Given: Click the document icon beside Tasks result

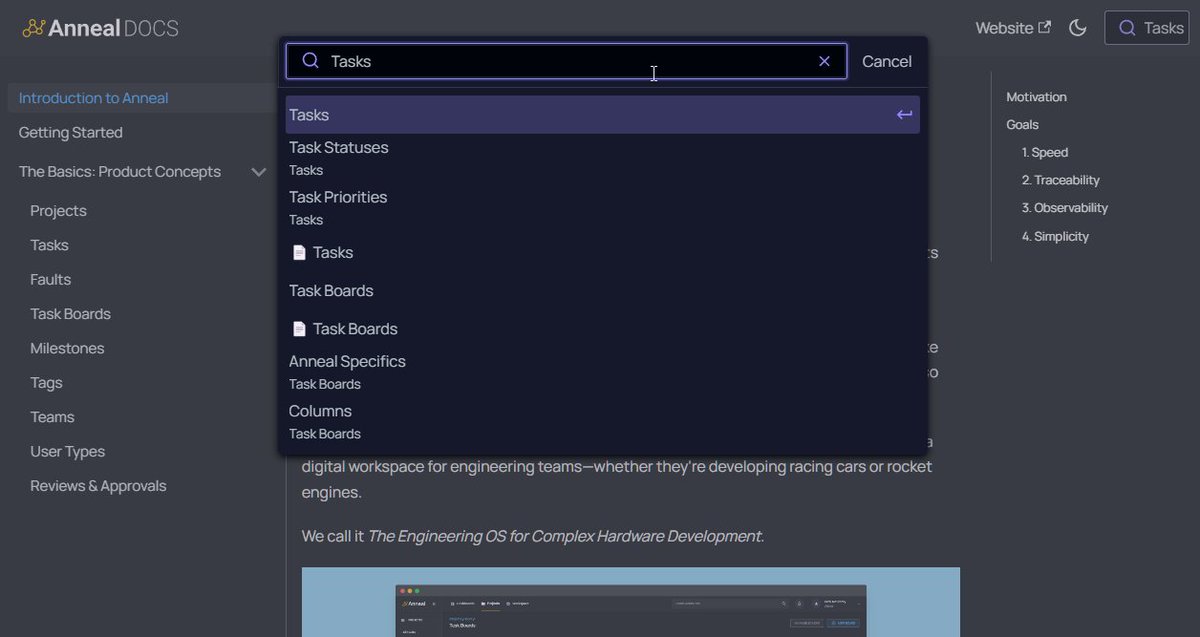Looking at the screenshot, I should 299,253.
